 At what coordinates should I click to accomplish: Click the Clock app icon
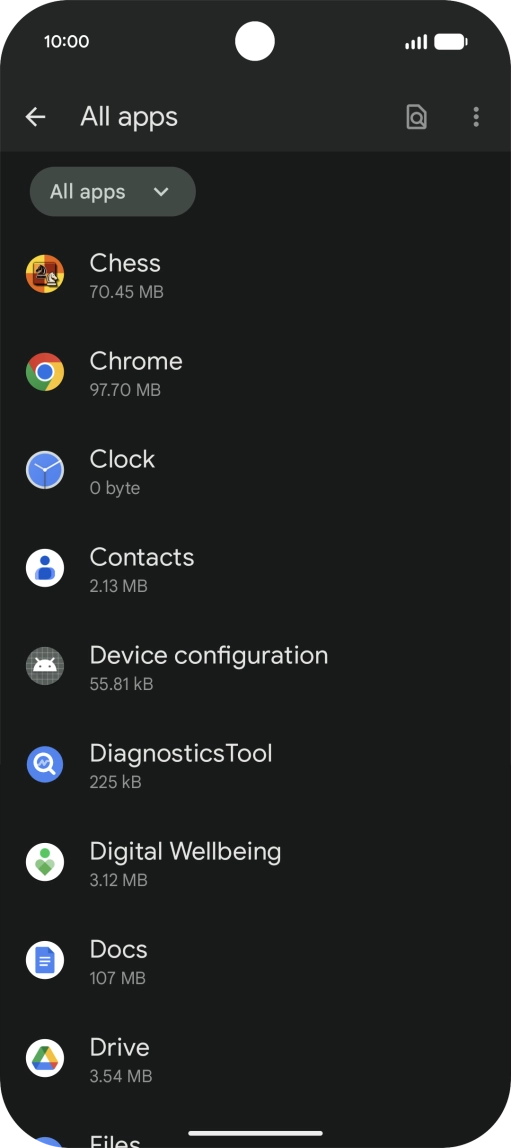[45, 470]
